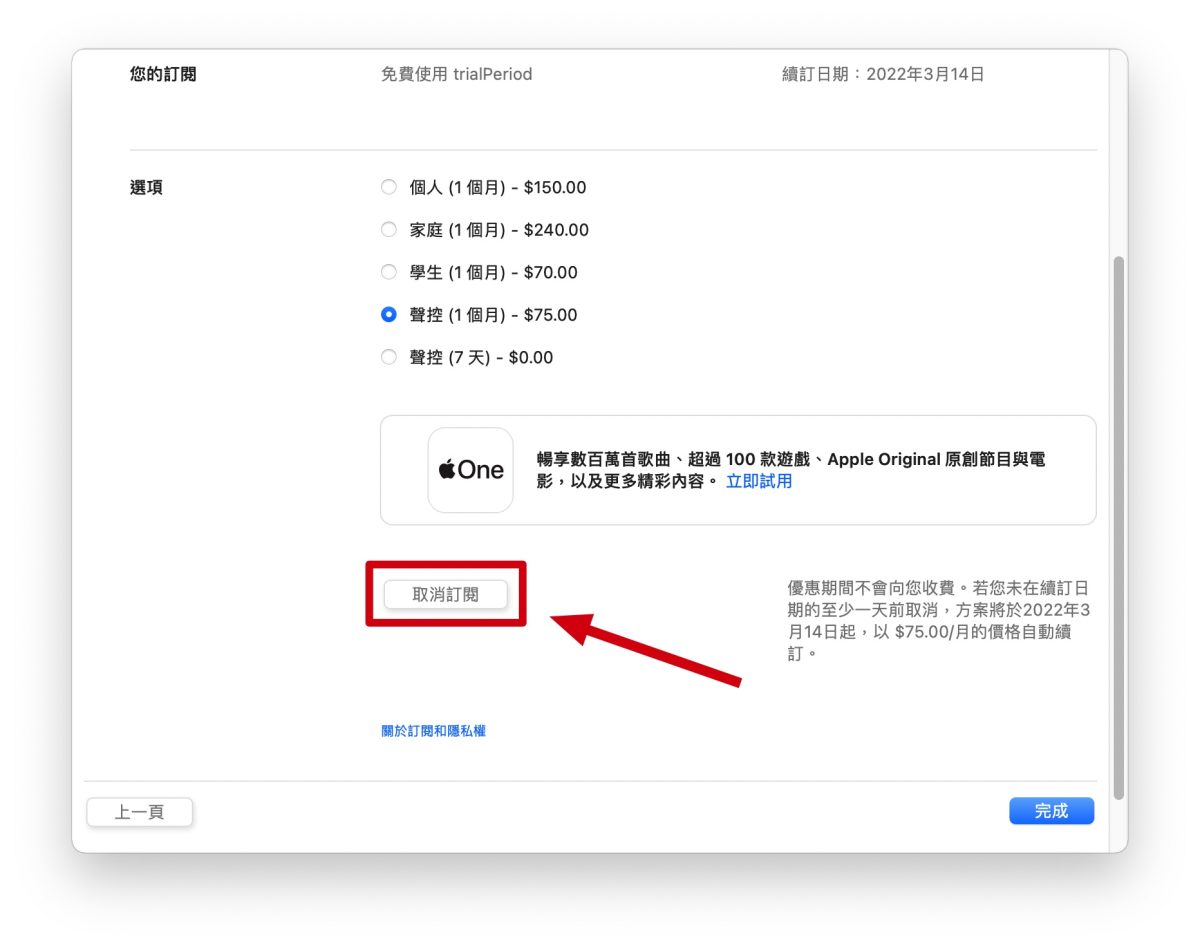Open the 立即試用 link
1200x948 pixels.
pos(759,481)
